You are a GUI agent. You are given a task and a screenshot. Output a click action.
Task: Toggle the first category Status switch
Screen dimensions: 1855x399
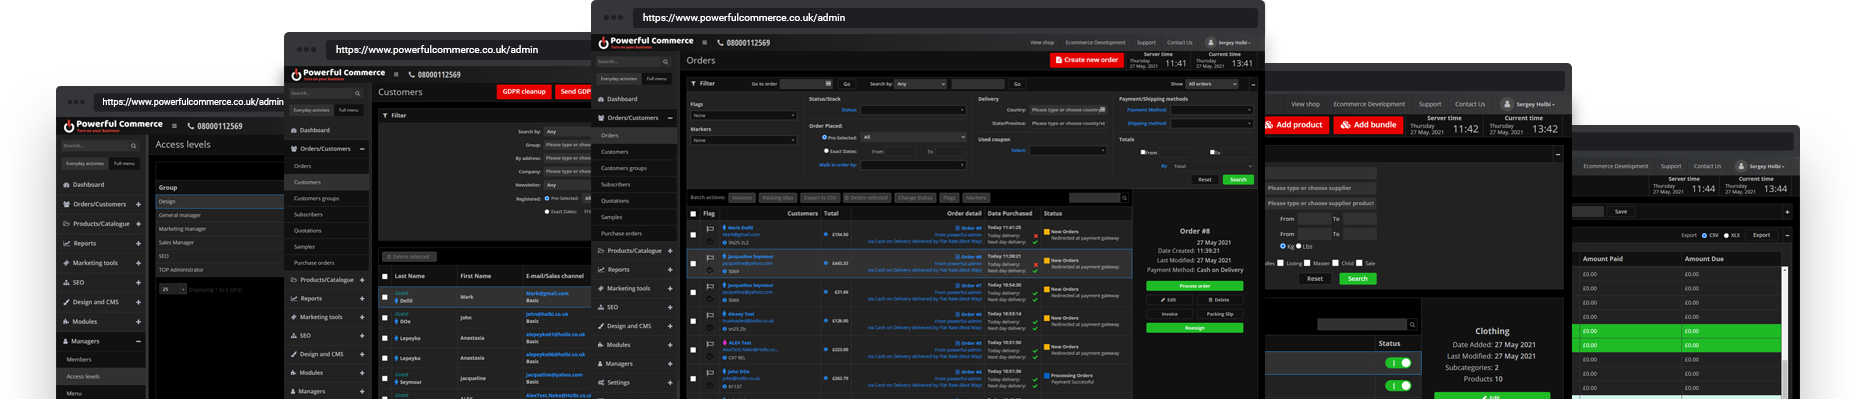1398,363
